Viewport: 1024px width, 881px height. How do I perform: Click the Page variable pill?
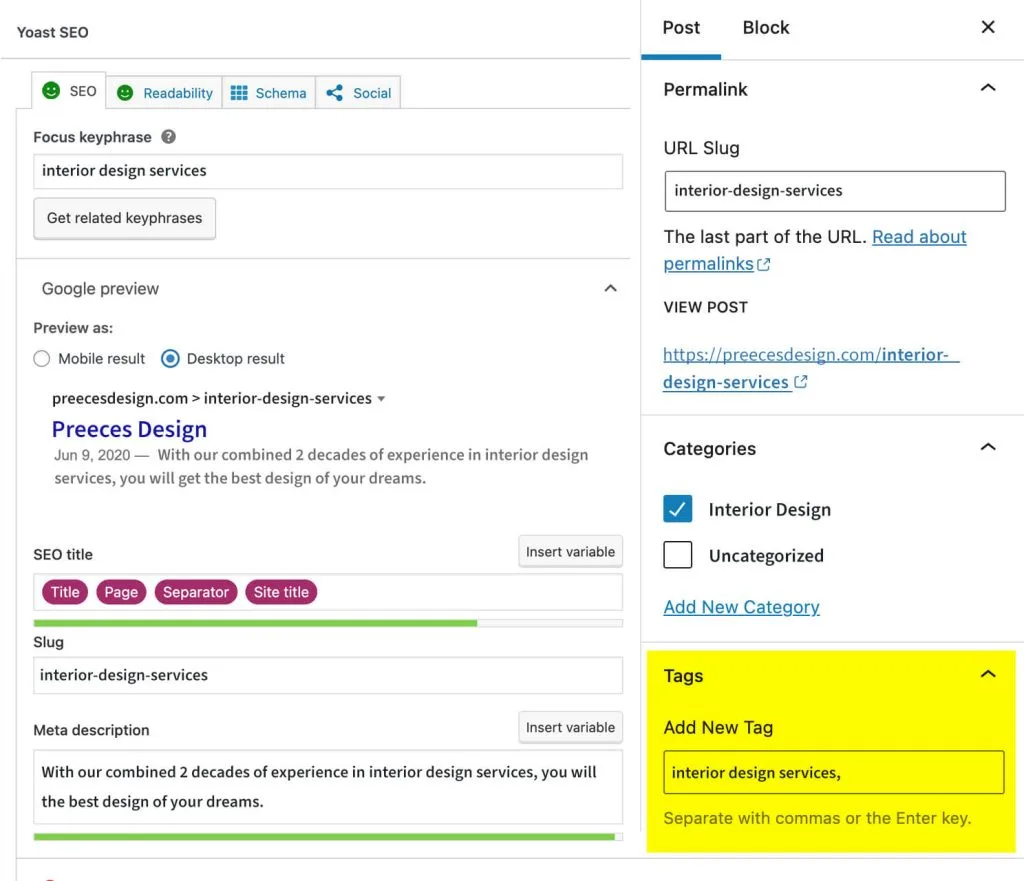(x=121, y=592)
